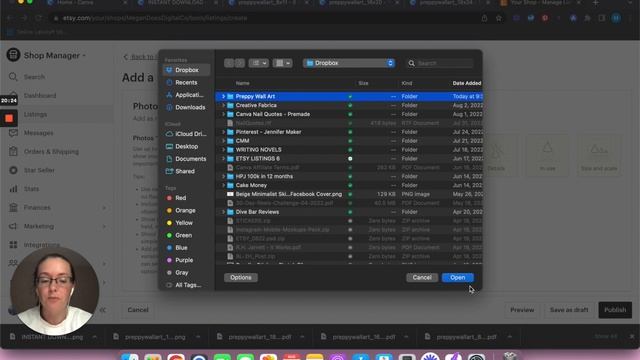
Task: Bookmark this page with the star icon
Action: coord(498,18)
